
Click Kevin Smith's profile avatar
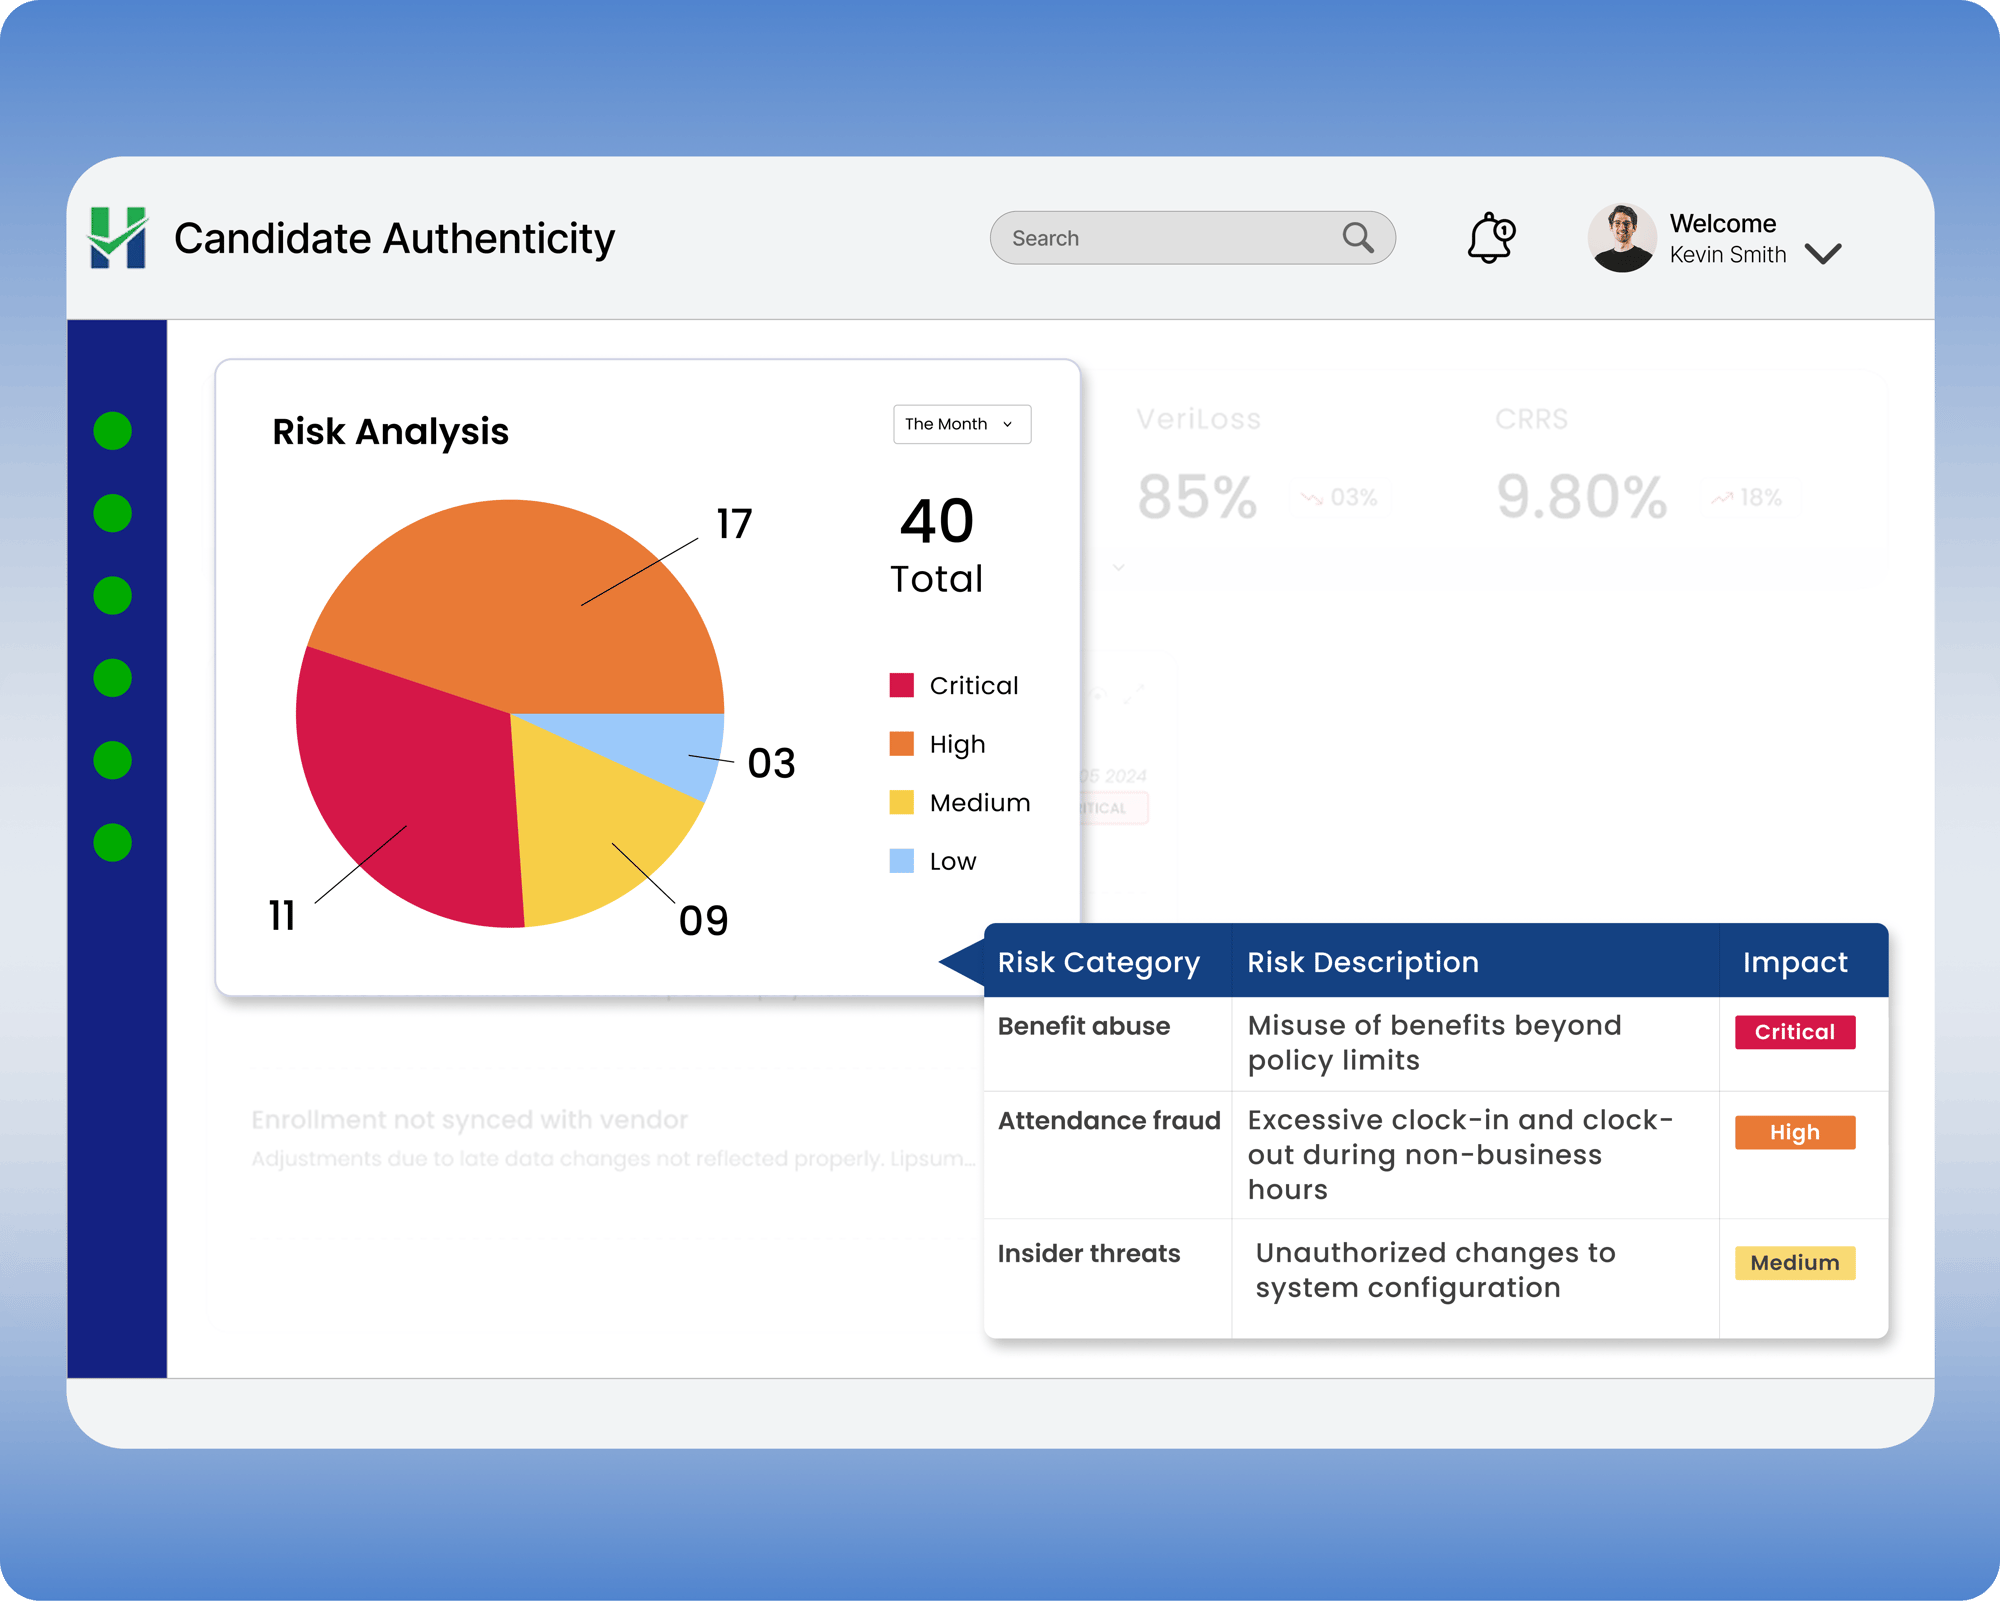coord(1621,238)
